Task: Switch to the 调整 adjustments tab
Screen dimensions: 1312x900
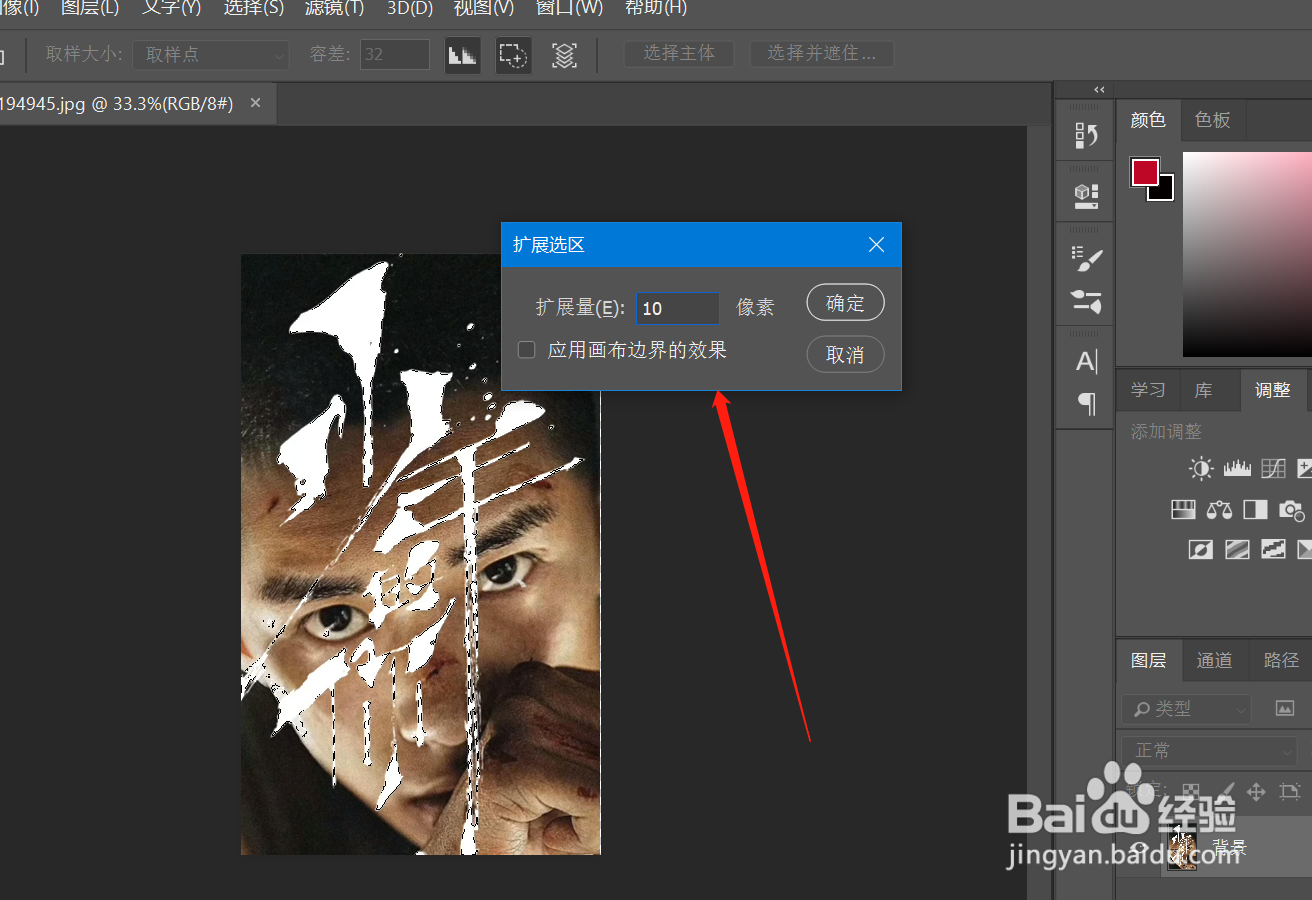Action: pyautogui.click(x=1272, y=390)
